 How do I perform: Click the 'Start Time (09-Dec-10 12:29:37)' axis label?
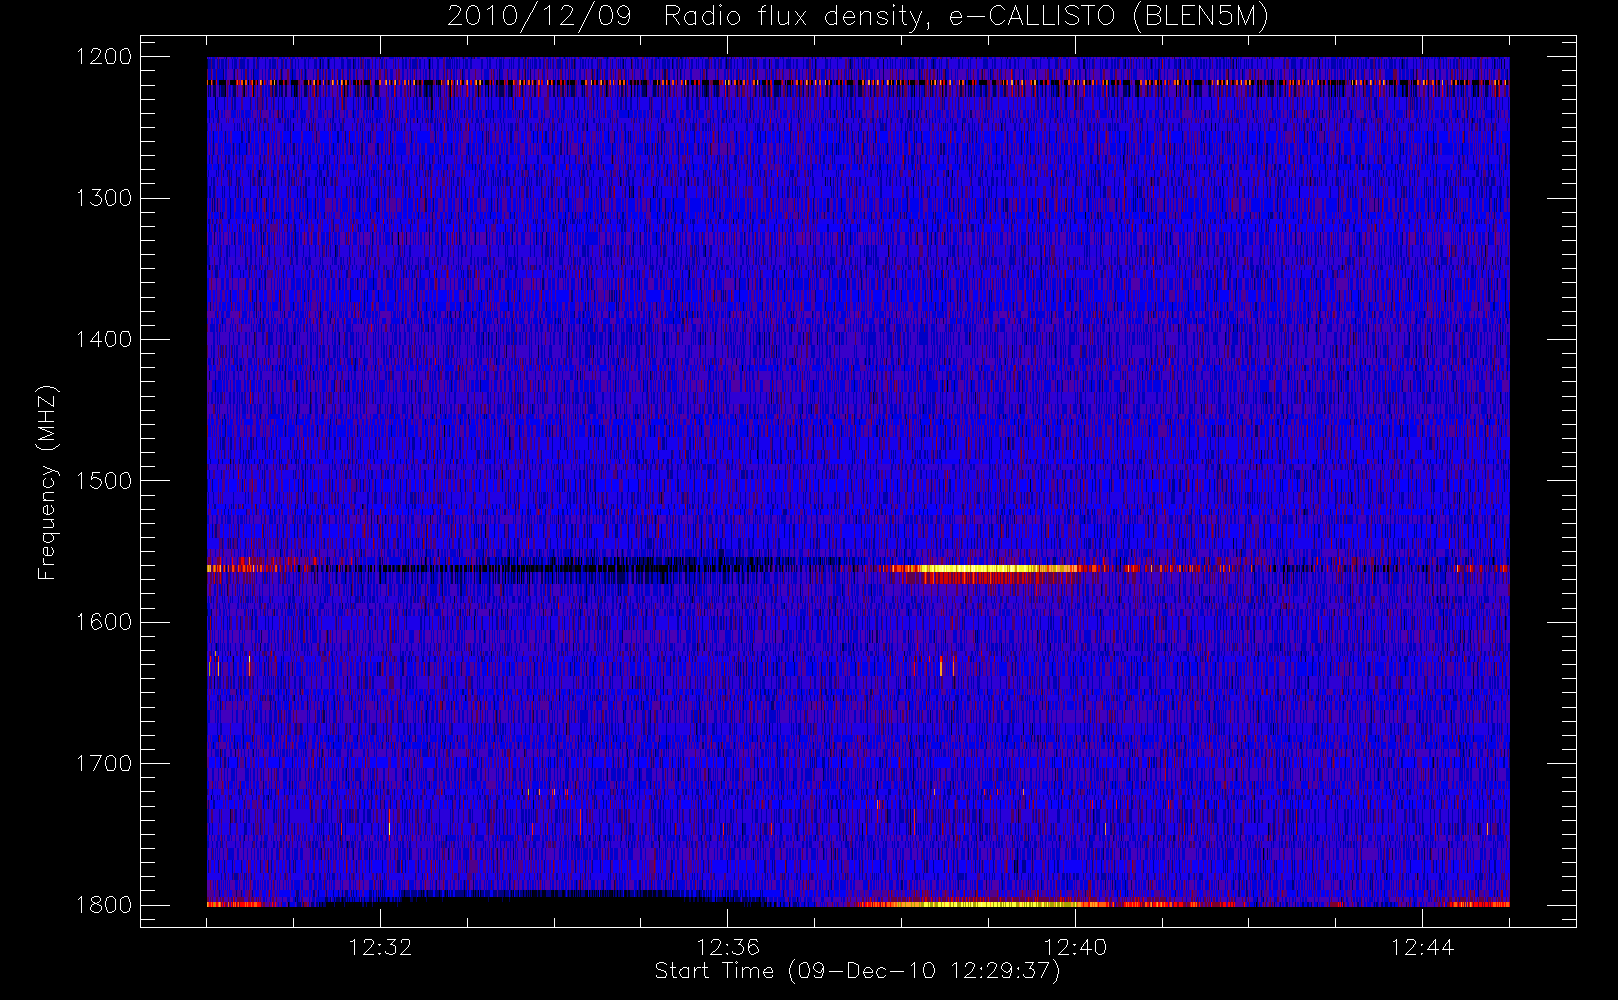857,971
